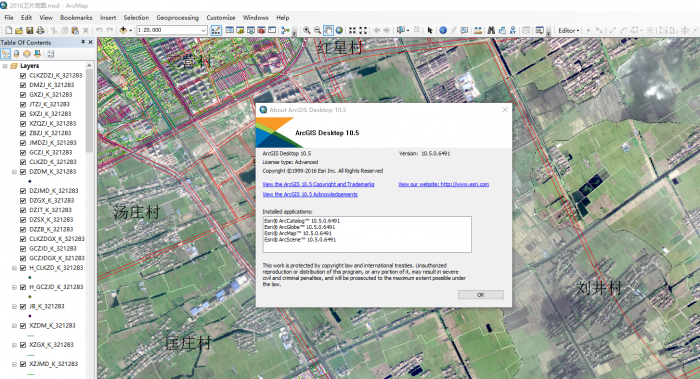Screen dimensions: 700x379
Task: Collapse the XZGX_K_321283 layer legend
Action: click(x=14, y=345)
